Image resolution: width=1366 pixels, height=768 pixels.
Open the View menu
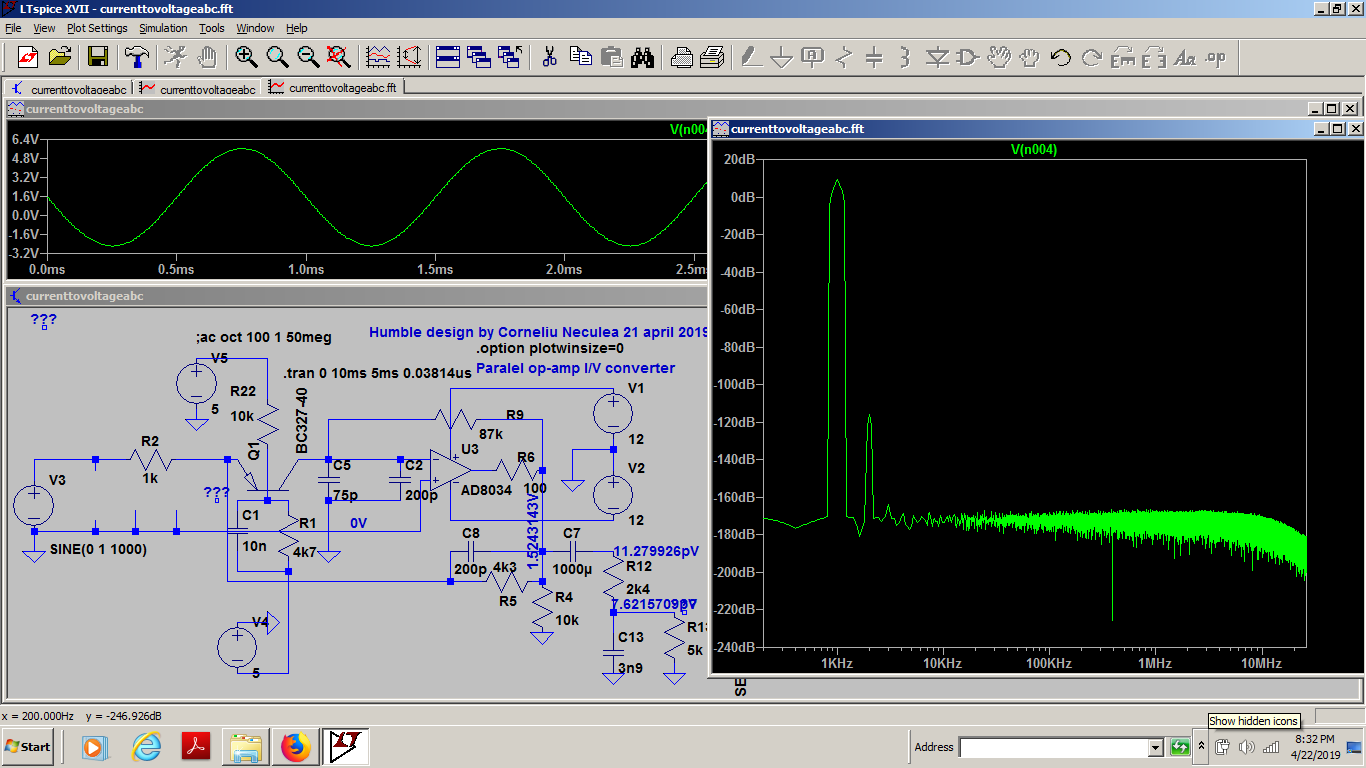pos(45,28)
